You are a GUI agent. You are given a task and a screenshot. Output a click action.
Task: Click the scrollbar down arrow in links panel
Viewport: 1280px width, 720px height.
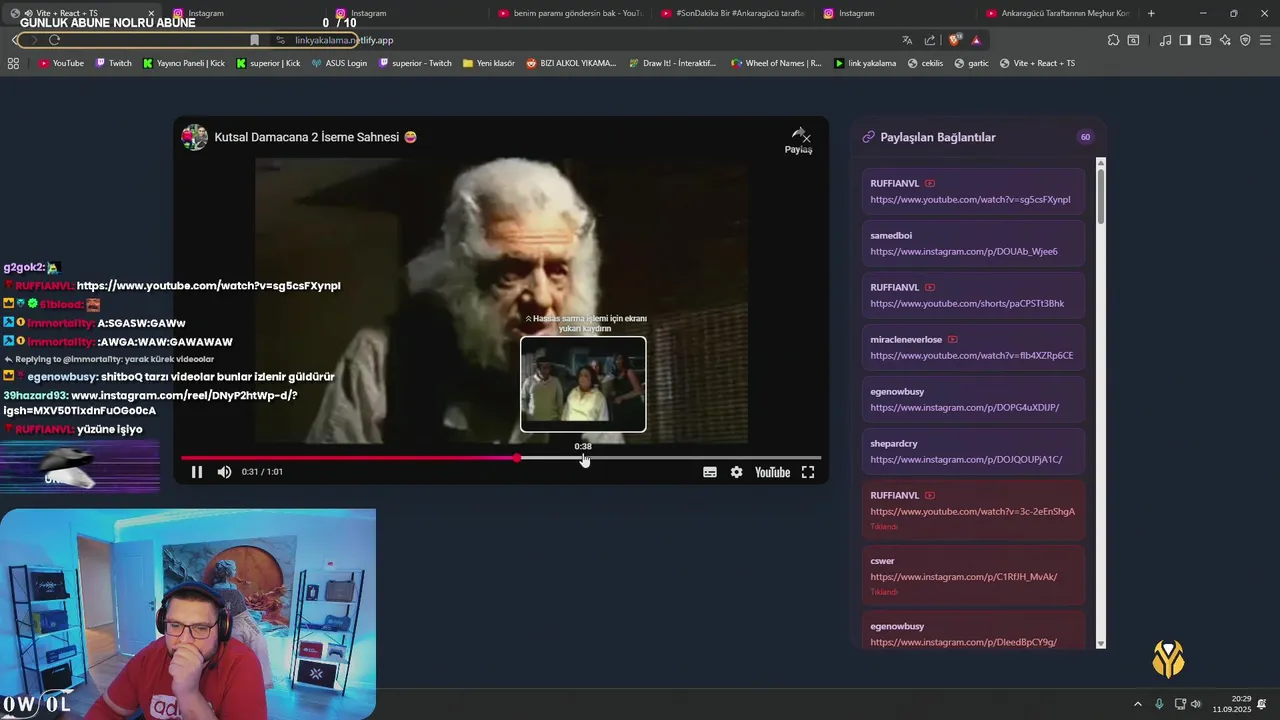[1101, 643]
